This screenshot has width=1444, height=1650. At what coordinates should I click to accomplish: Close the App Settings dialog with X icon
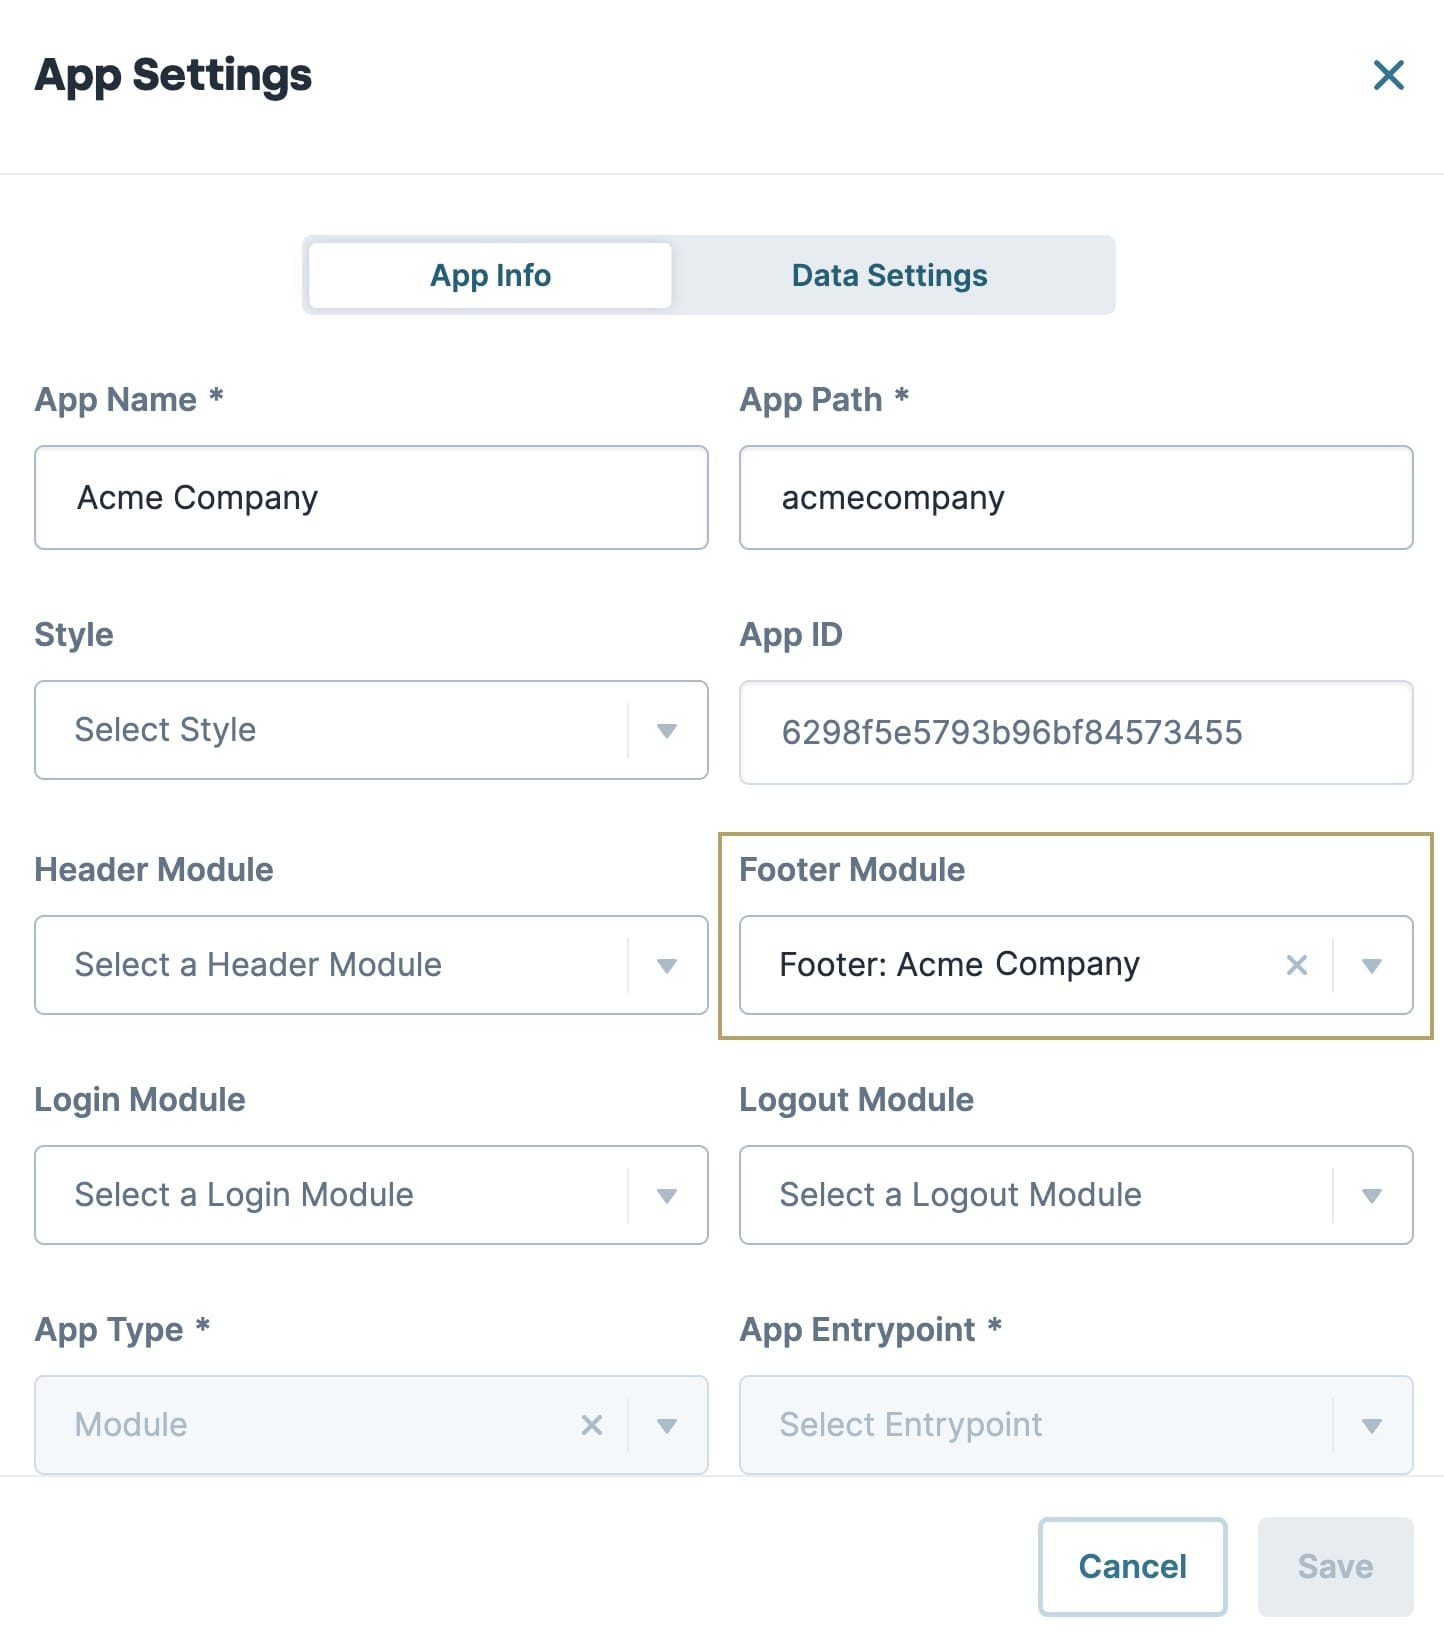point(1388,75)
